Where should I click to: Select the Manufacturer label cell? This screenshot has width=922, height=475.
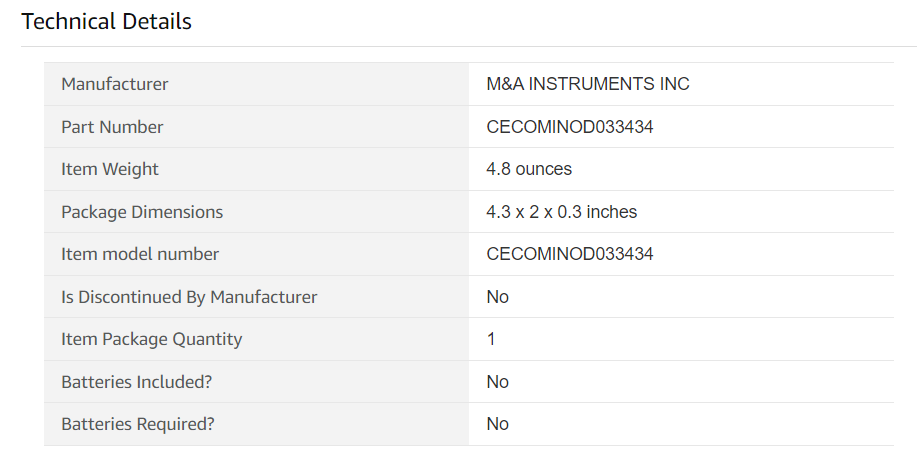[x=256, y=84]
